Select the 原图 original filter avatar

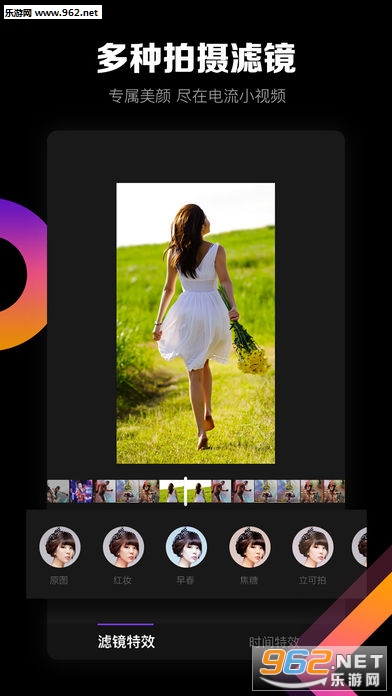pos(60,547)
